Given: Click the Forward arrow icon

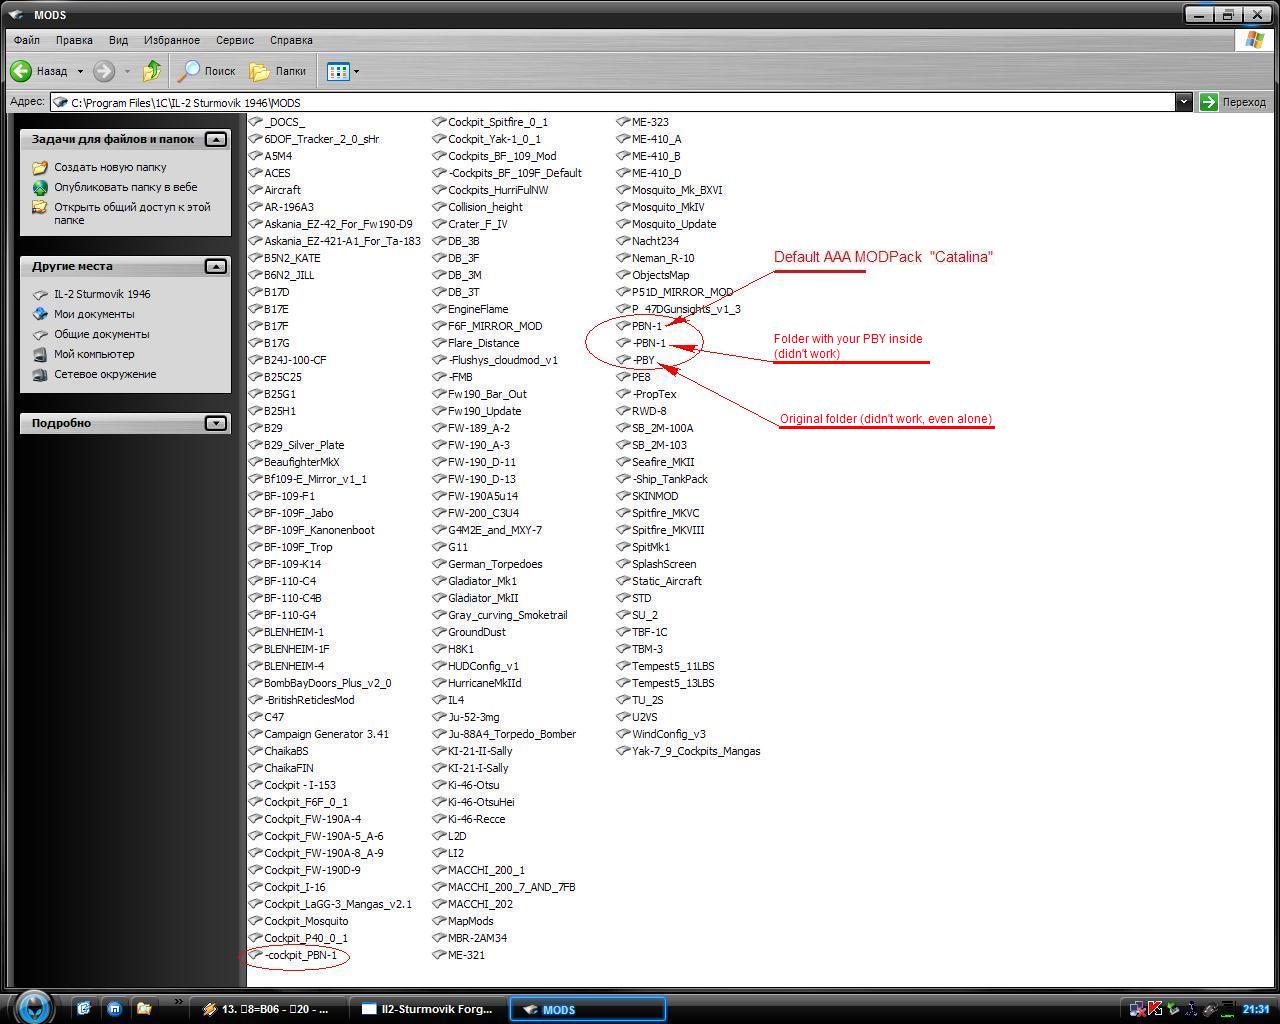Looking at the screenshot, I should (x=104, y=71).
